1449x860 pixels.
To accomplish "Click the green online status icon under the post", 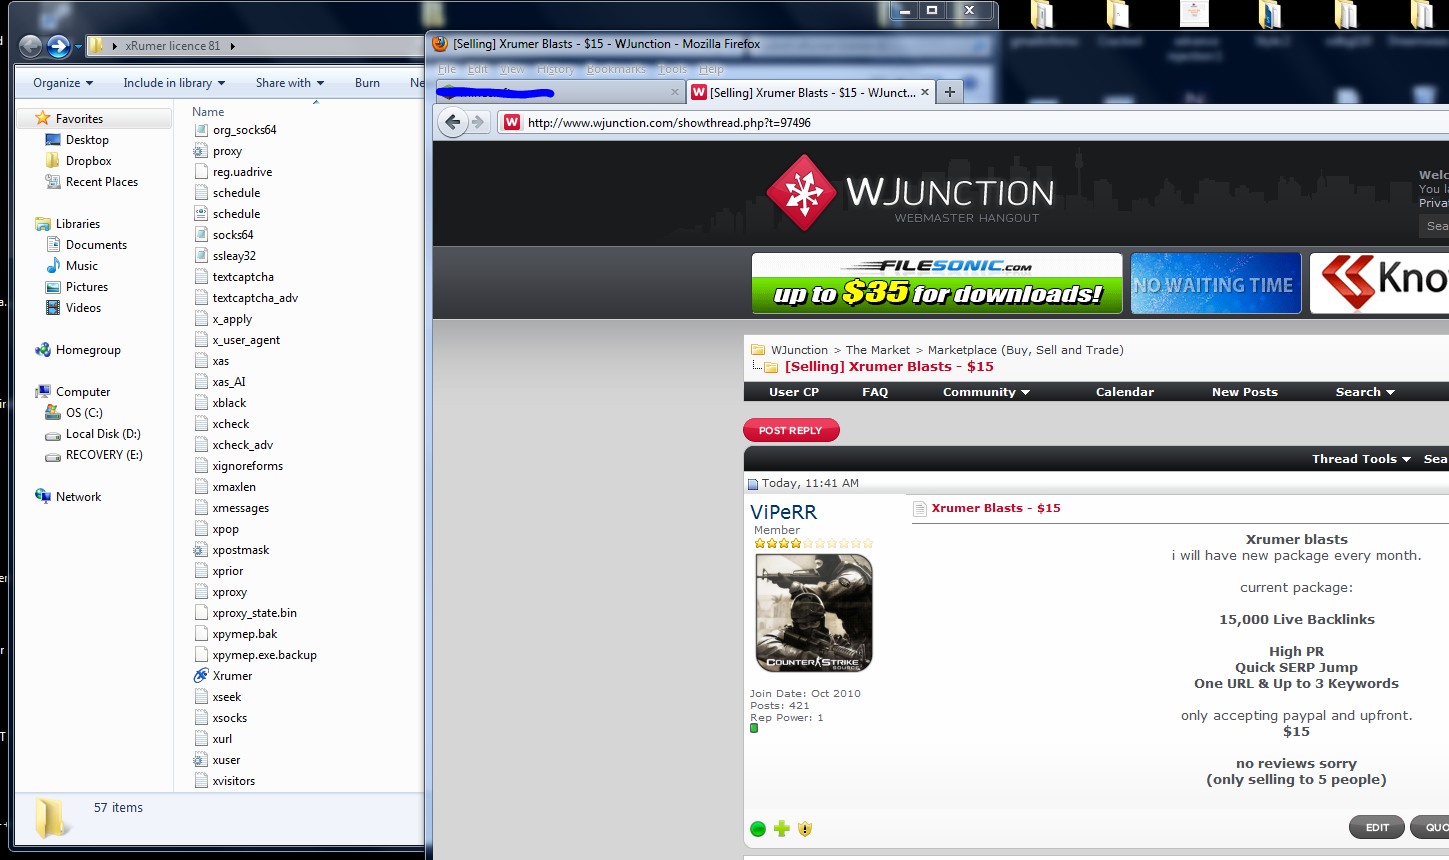I will pos(758,829).
